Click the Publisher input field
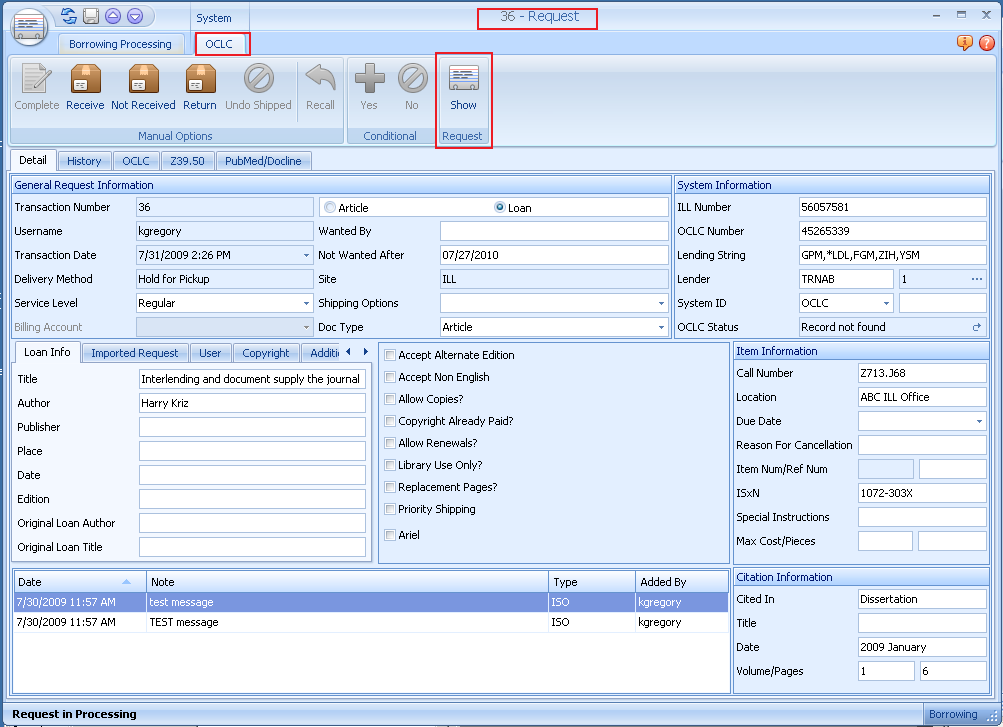 click(x=252, y=427)
